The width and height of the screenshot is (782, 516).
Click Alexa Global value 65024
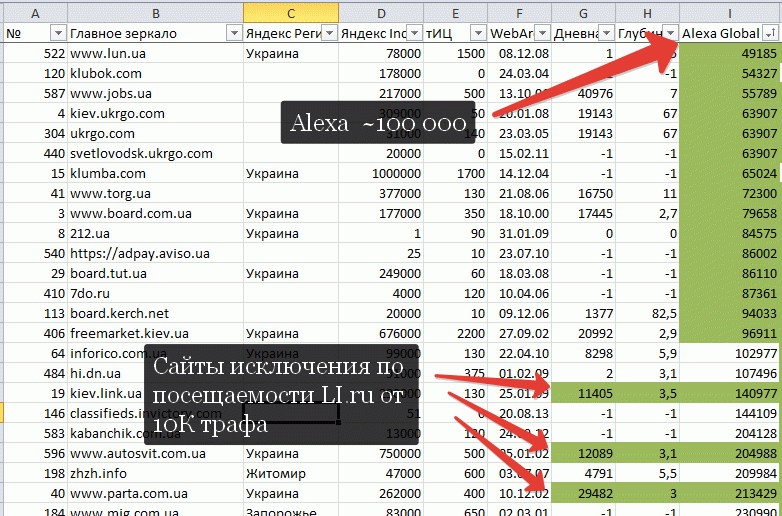(x=730, y=173)
